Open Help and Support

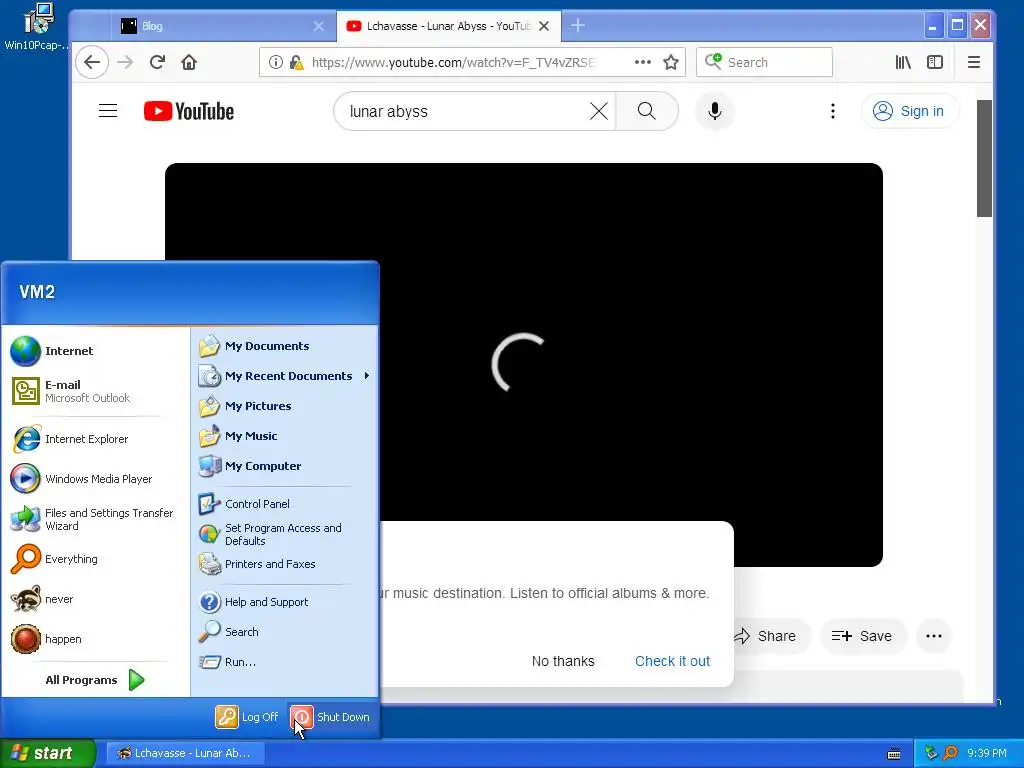point(253,602)
